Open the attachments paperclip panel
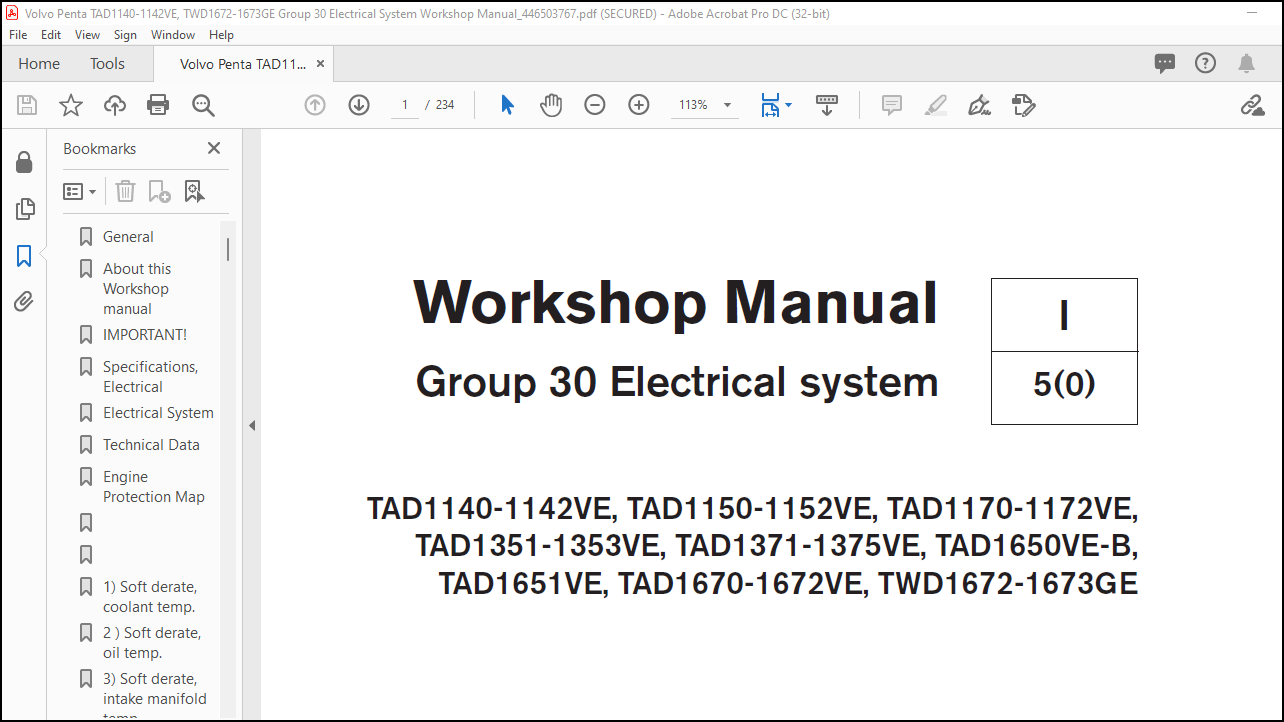Screen dimensions: 1284x722 (24, 301)
